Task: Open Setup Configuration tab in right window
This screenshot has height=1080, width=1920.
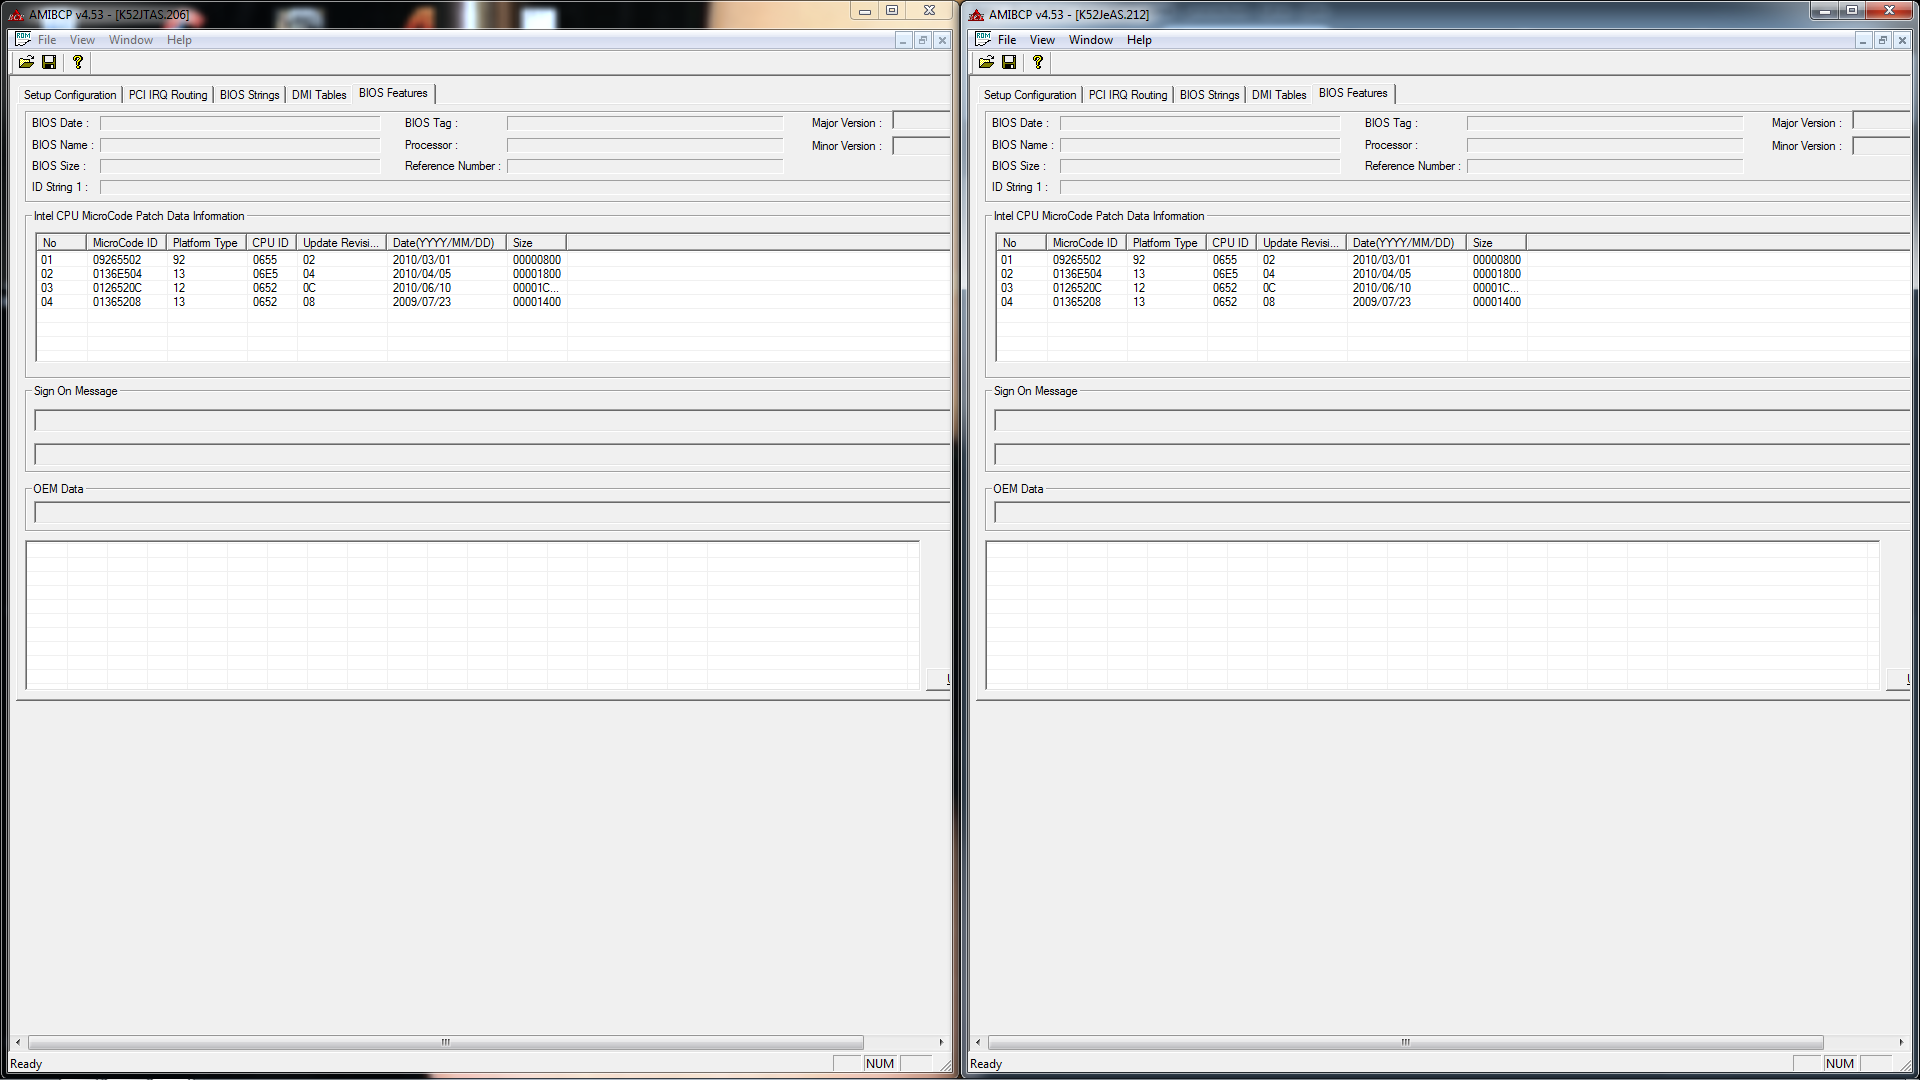Action: click(1030, 95)
